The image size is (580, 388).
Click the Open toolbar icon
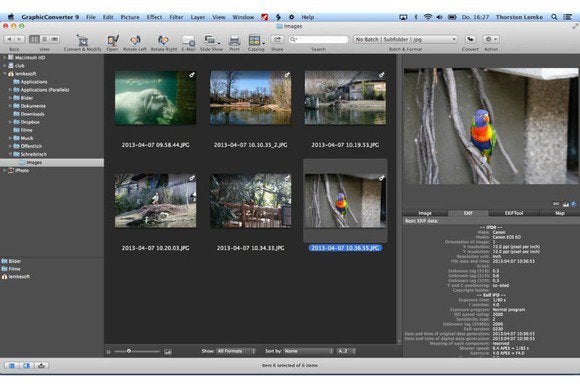[112, 40]
